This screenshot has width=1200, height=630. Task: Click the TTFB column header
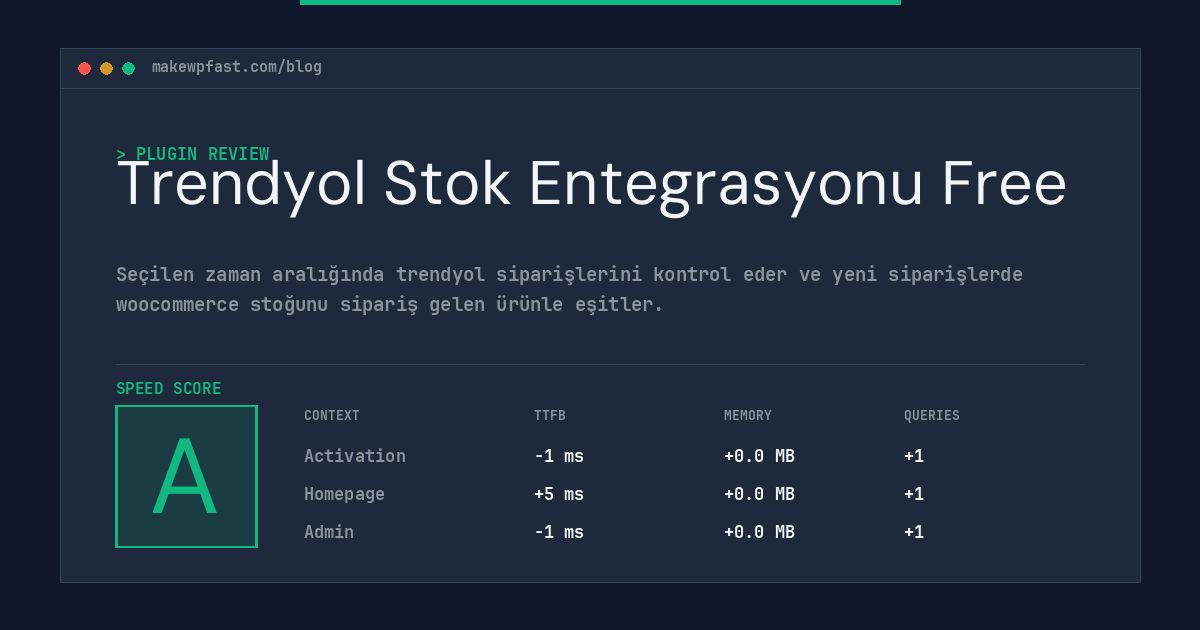(x=550, y=416)
